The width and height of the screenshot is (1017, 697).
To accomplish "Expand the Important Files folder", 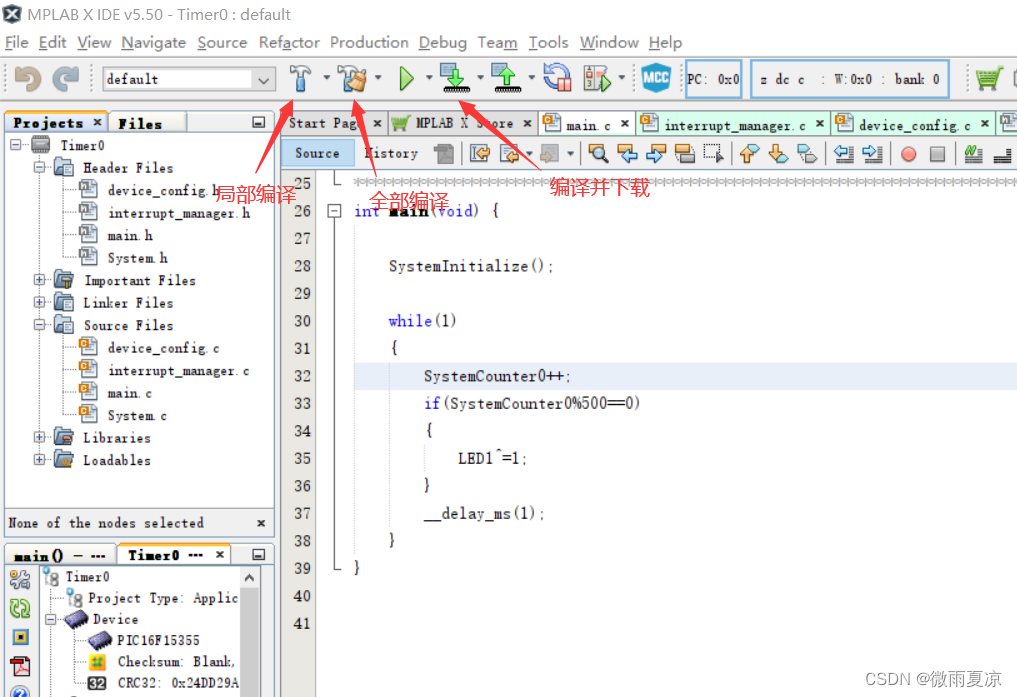I will click(x=40, y=280).
